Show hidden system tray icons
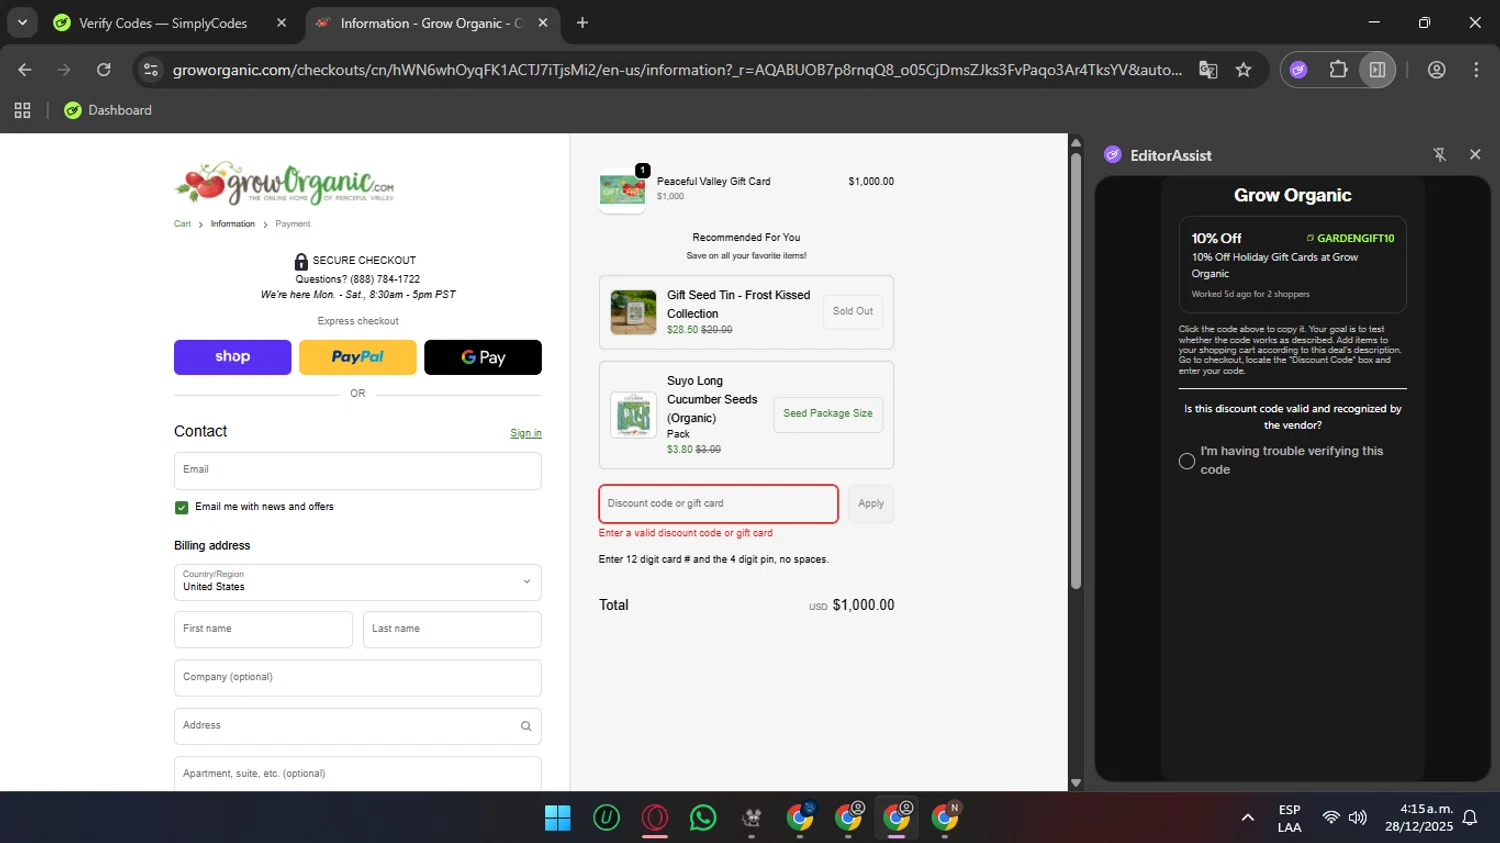 click(1247, 818)
